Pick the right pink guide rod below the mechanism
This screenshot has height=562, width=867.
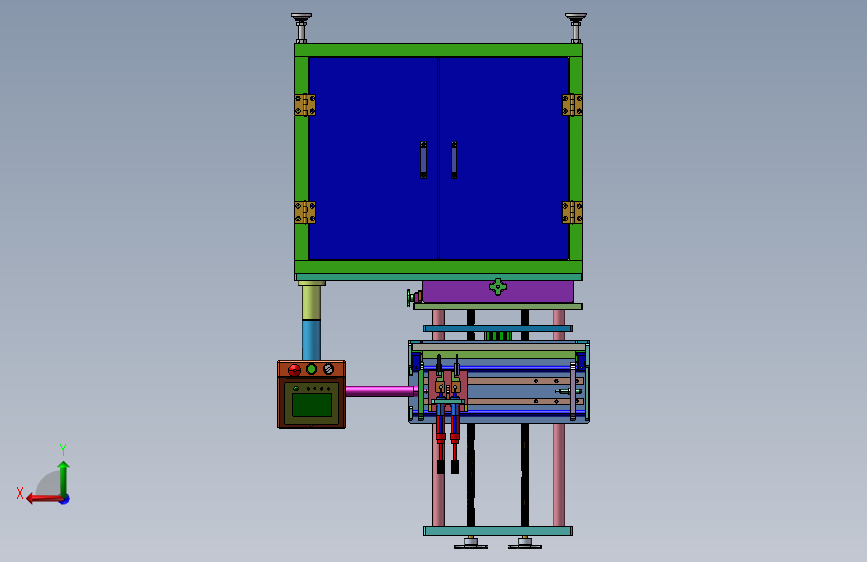[559, 475]
